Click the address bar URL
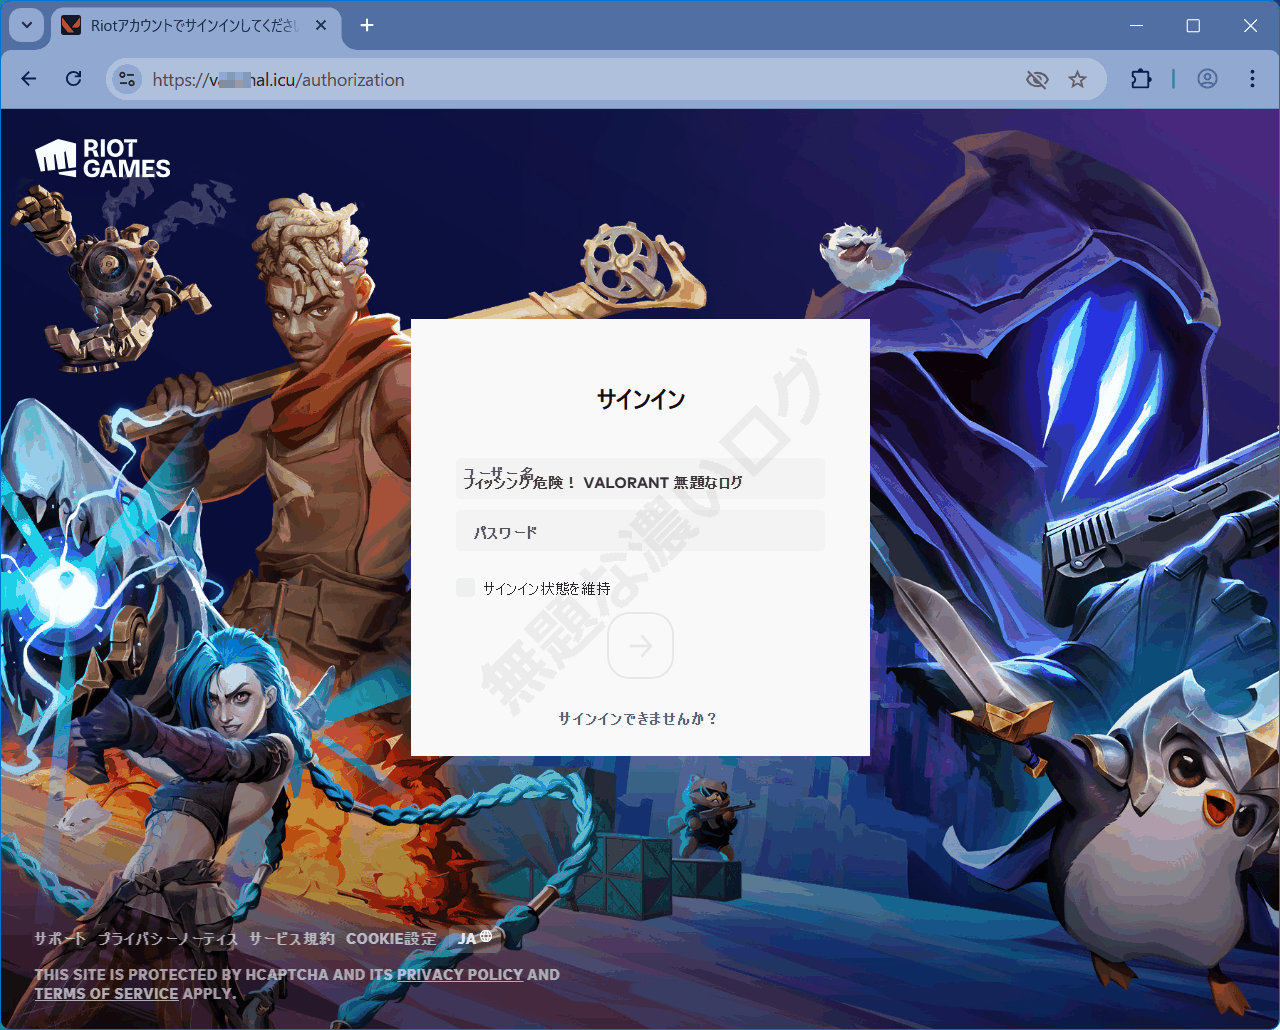 point(279,80)
